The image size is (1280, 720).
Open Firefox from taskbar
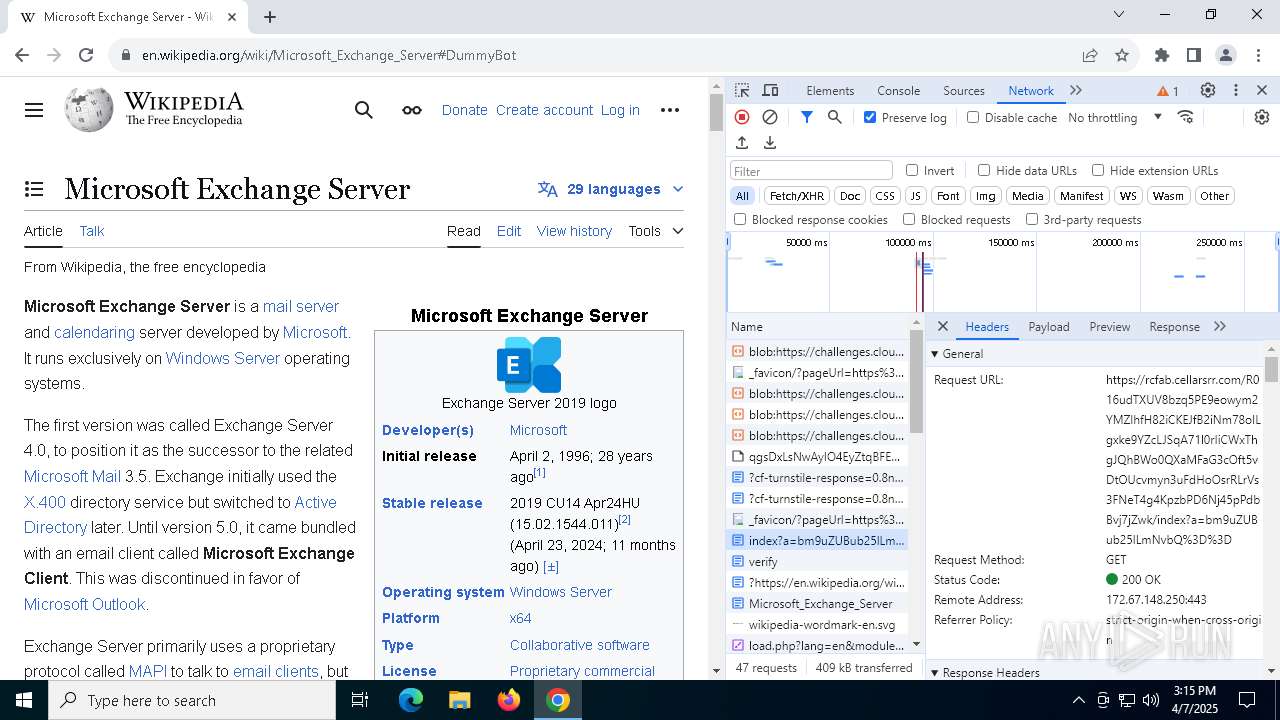coord(509,700)
